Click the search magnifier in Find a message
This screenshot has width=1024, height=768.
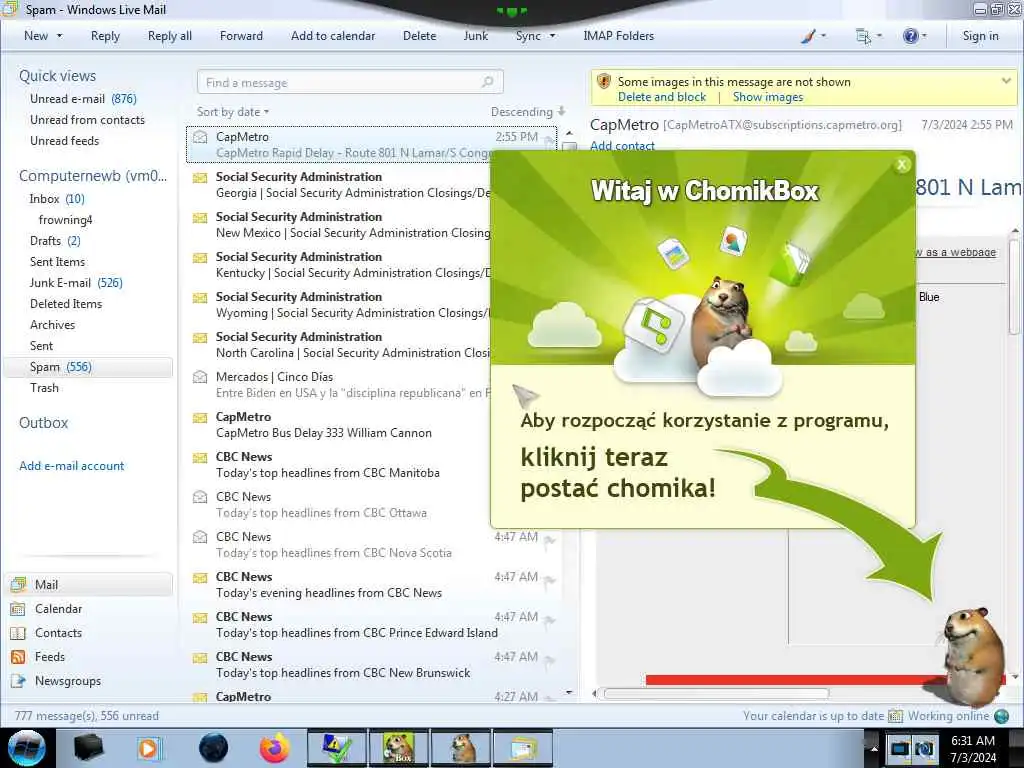point(487,82)
